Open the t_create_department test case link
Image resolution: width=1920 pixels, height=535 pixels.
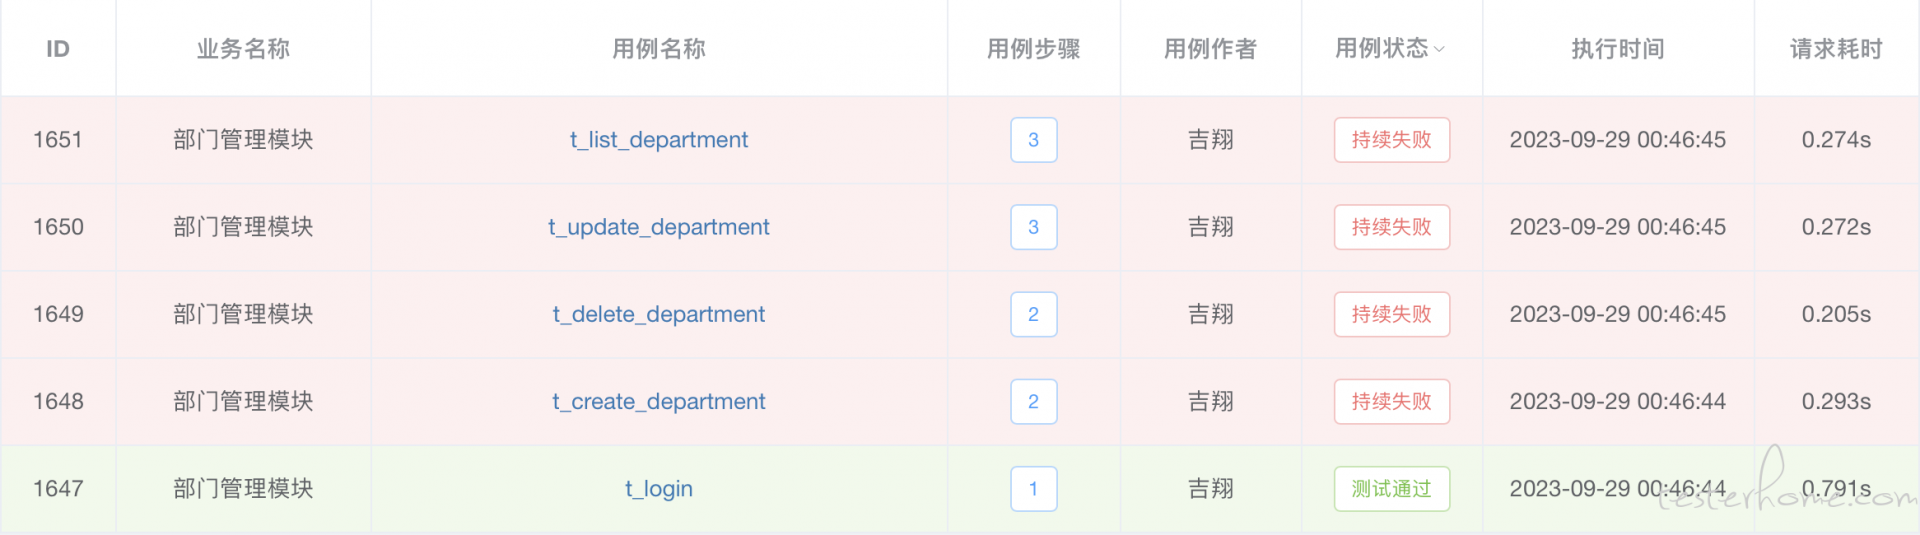click(659, 401)
